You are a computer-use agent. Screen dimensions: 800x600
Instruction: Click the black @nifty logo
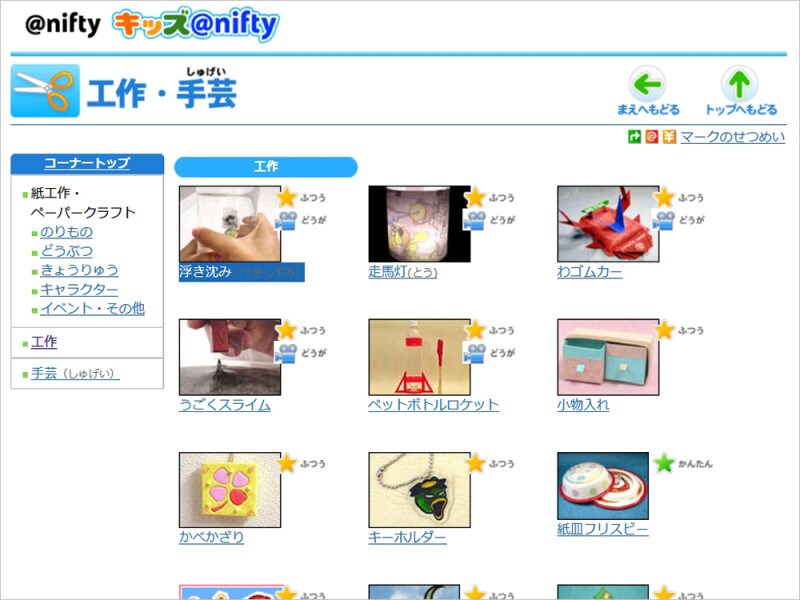pyautogui.click(x=63, y=24)
